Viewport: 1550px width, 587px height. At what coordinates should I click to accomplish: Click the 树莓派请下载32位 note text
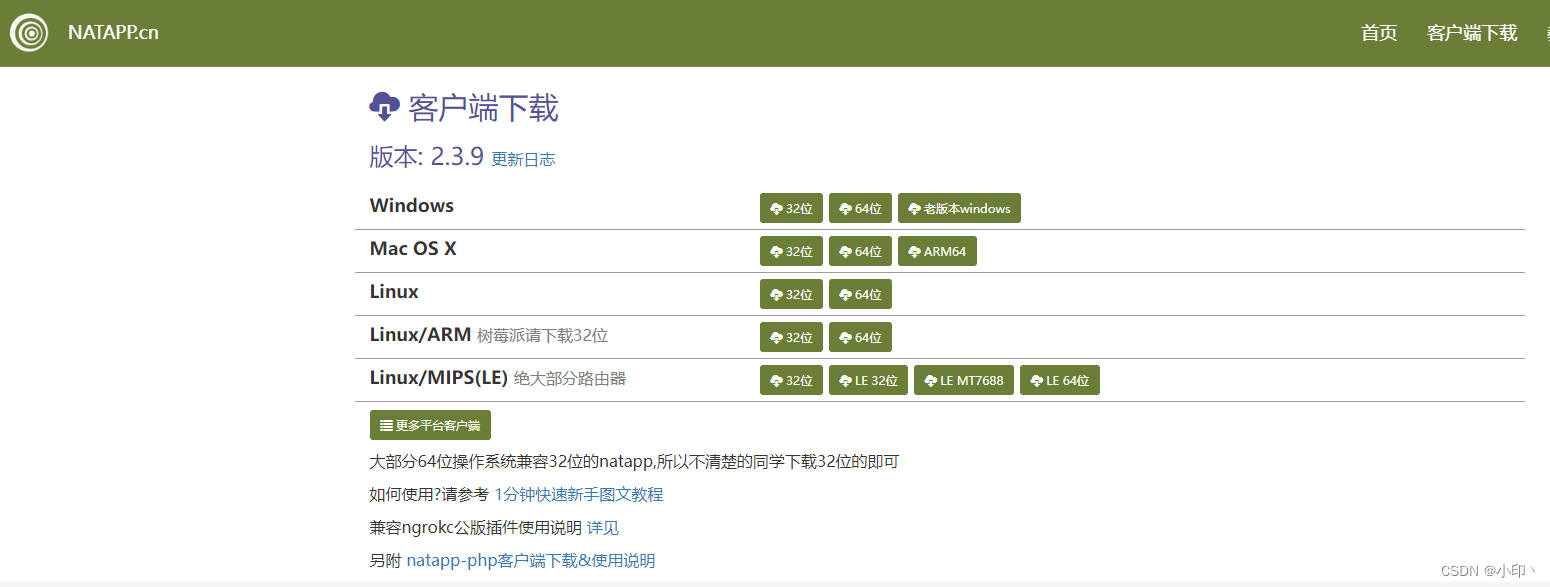pos(542,335)
